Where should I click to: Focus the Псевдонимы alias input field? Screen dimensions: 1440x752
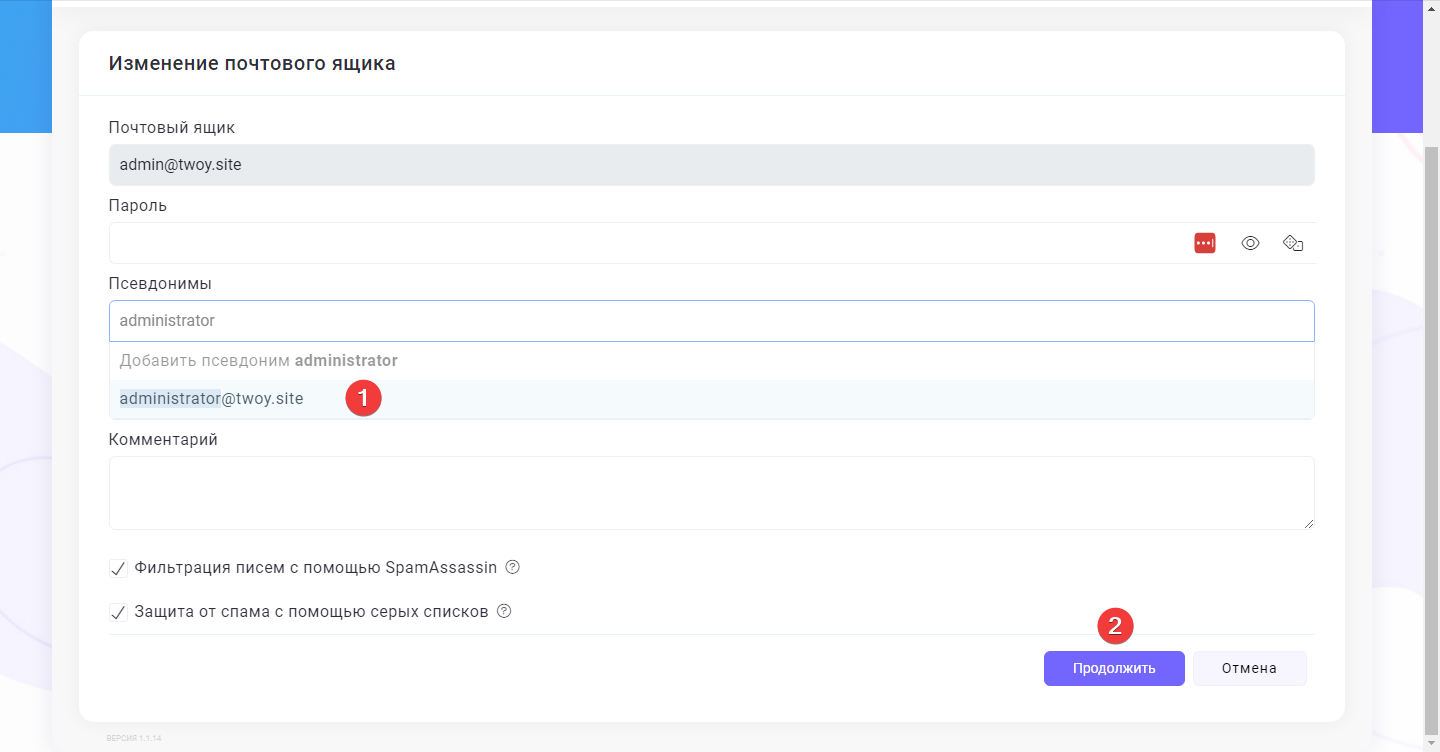(712, 321)
